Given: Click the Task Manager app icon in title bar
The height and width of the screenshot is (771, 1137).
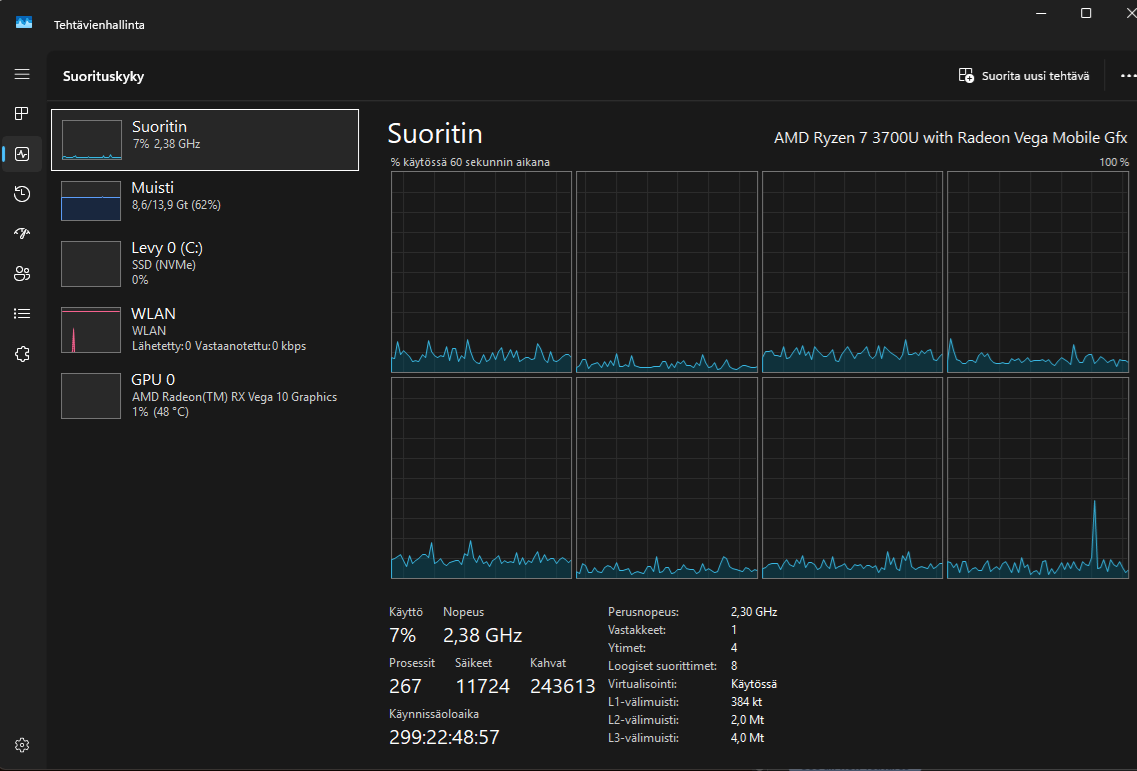Looking at the screenshot, I should point(24,24).
